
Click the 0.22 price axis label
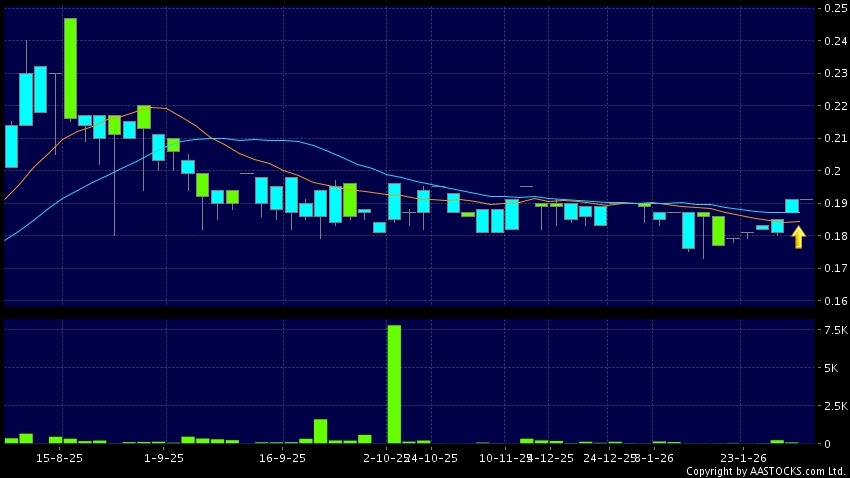[834, 106]
